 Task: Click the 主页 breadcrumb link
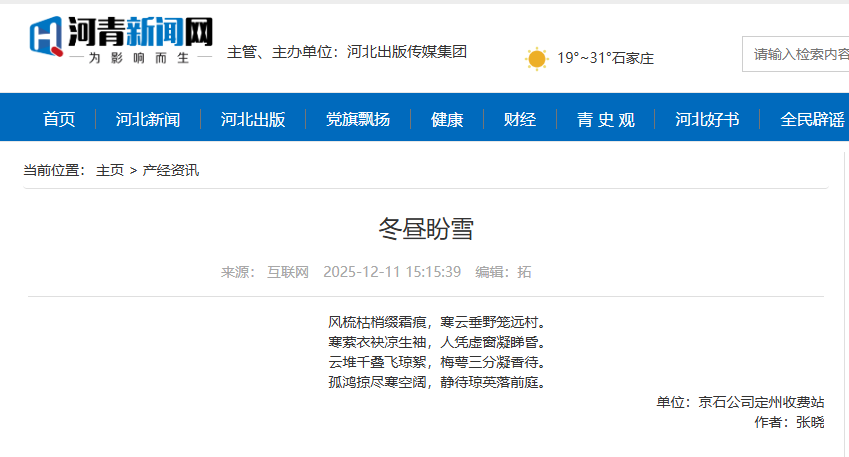point(110,170)
